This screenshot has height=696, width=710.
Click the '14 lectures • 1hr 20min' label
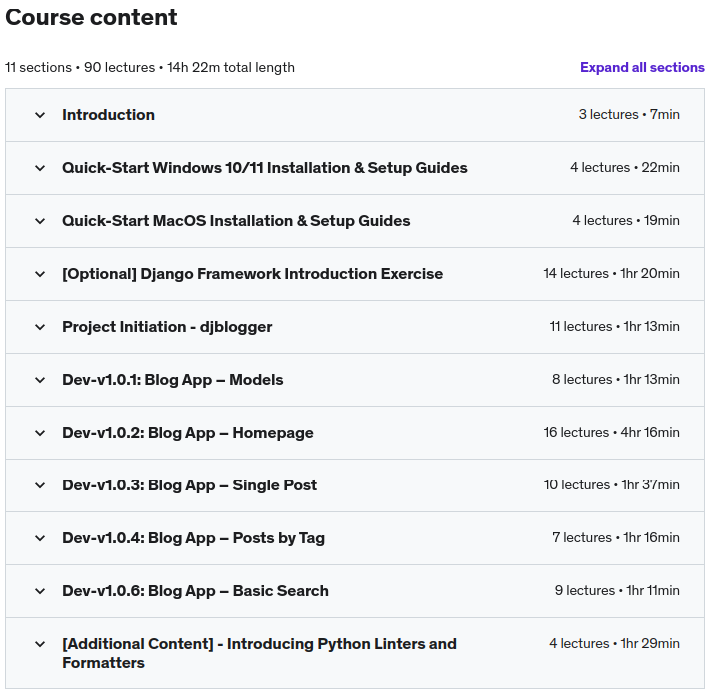click(x=611, y=274)
